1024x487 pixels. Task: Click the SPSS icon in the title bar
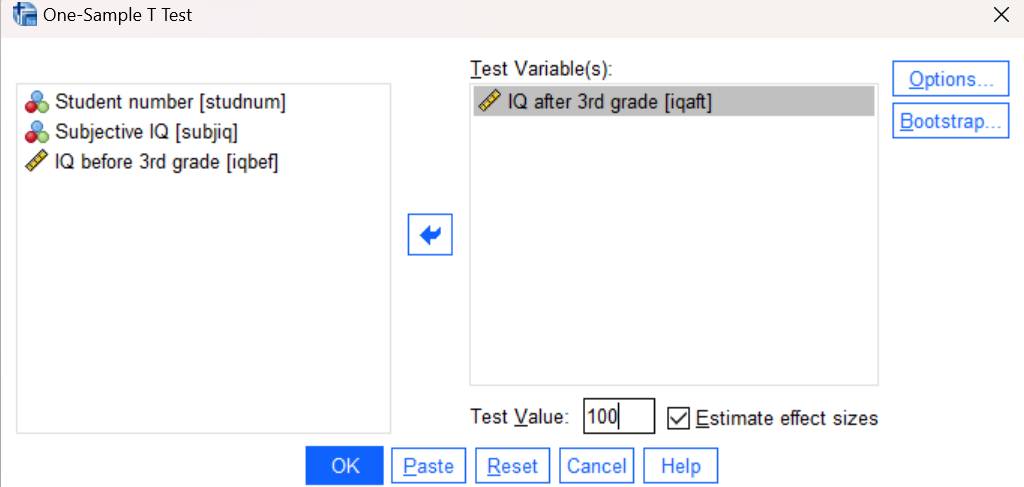click(24, 14)
